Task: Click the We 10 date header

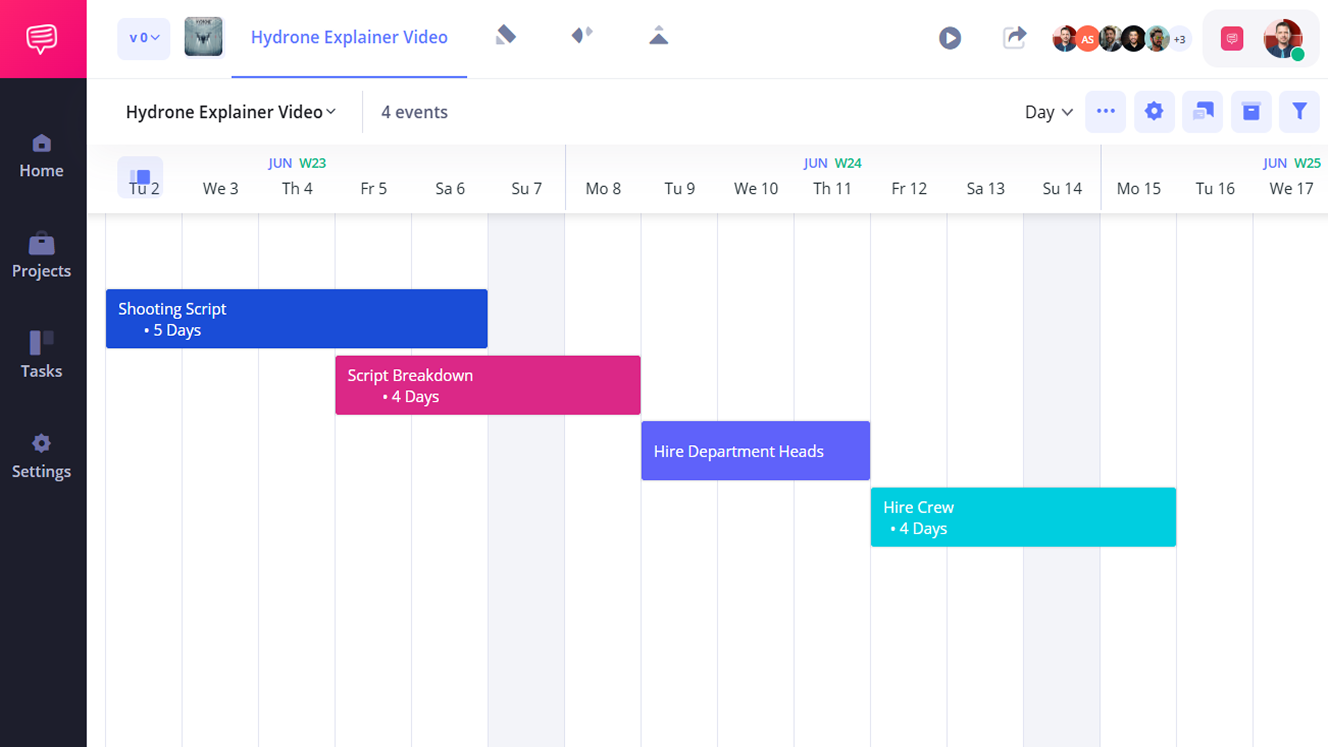Action: tap(756, 188)
